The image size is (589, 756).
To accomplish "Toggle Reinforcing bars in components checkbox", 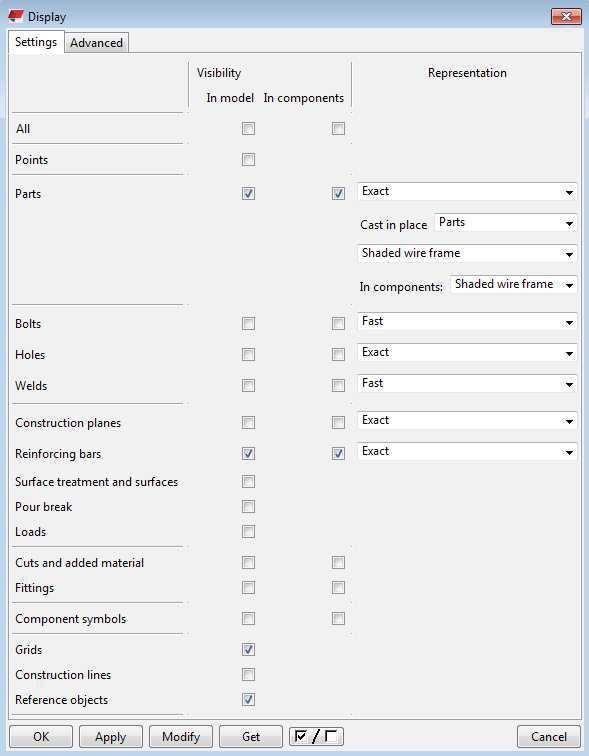I will [338, 454].
